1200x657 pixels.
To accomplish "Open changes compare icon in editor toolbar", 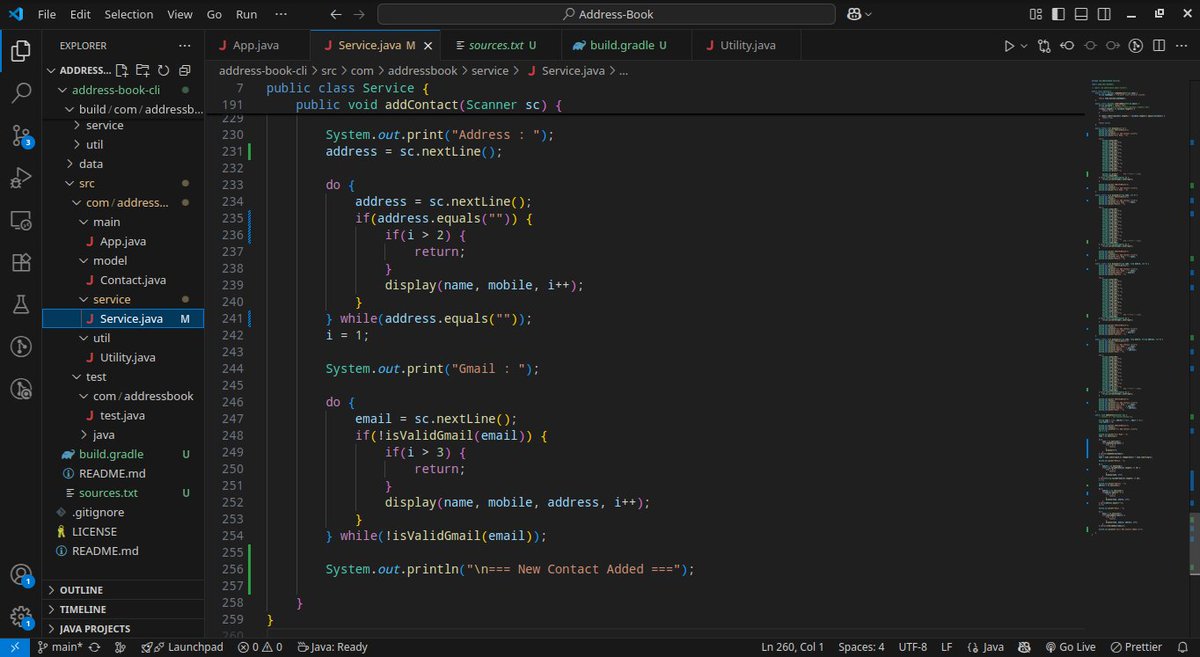I will point(1044,46).
